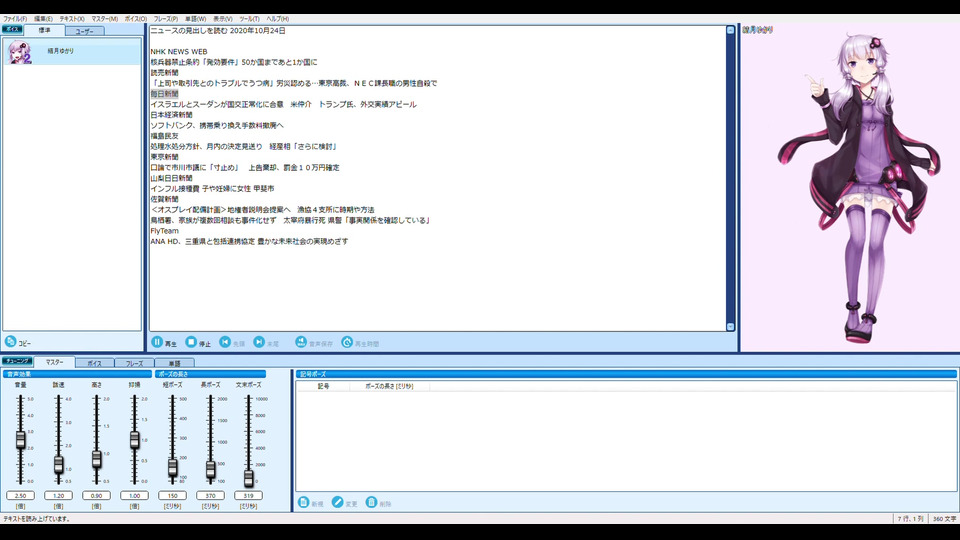Click the コピー copy icon under voice list
Image resolution: width=960 pixels, height=540 pixels.
[x=10, y=342]
